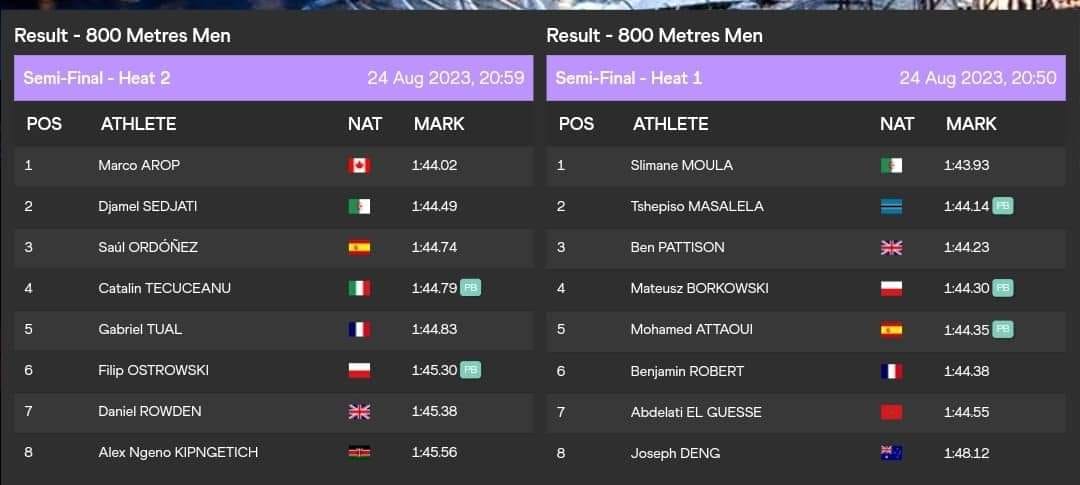Click PB badge next to Catalin TECUCEANU's time

click(x=471, y=288)
